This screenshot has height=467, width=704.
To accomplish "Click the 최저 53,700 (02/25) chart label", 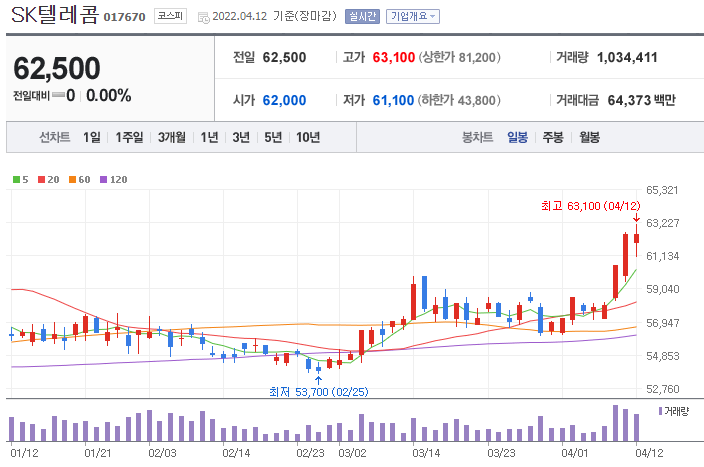I will click(318, 392).
